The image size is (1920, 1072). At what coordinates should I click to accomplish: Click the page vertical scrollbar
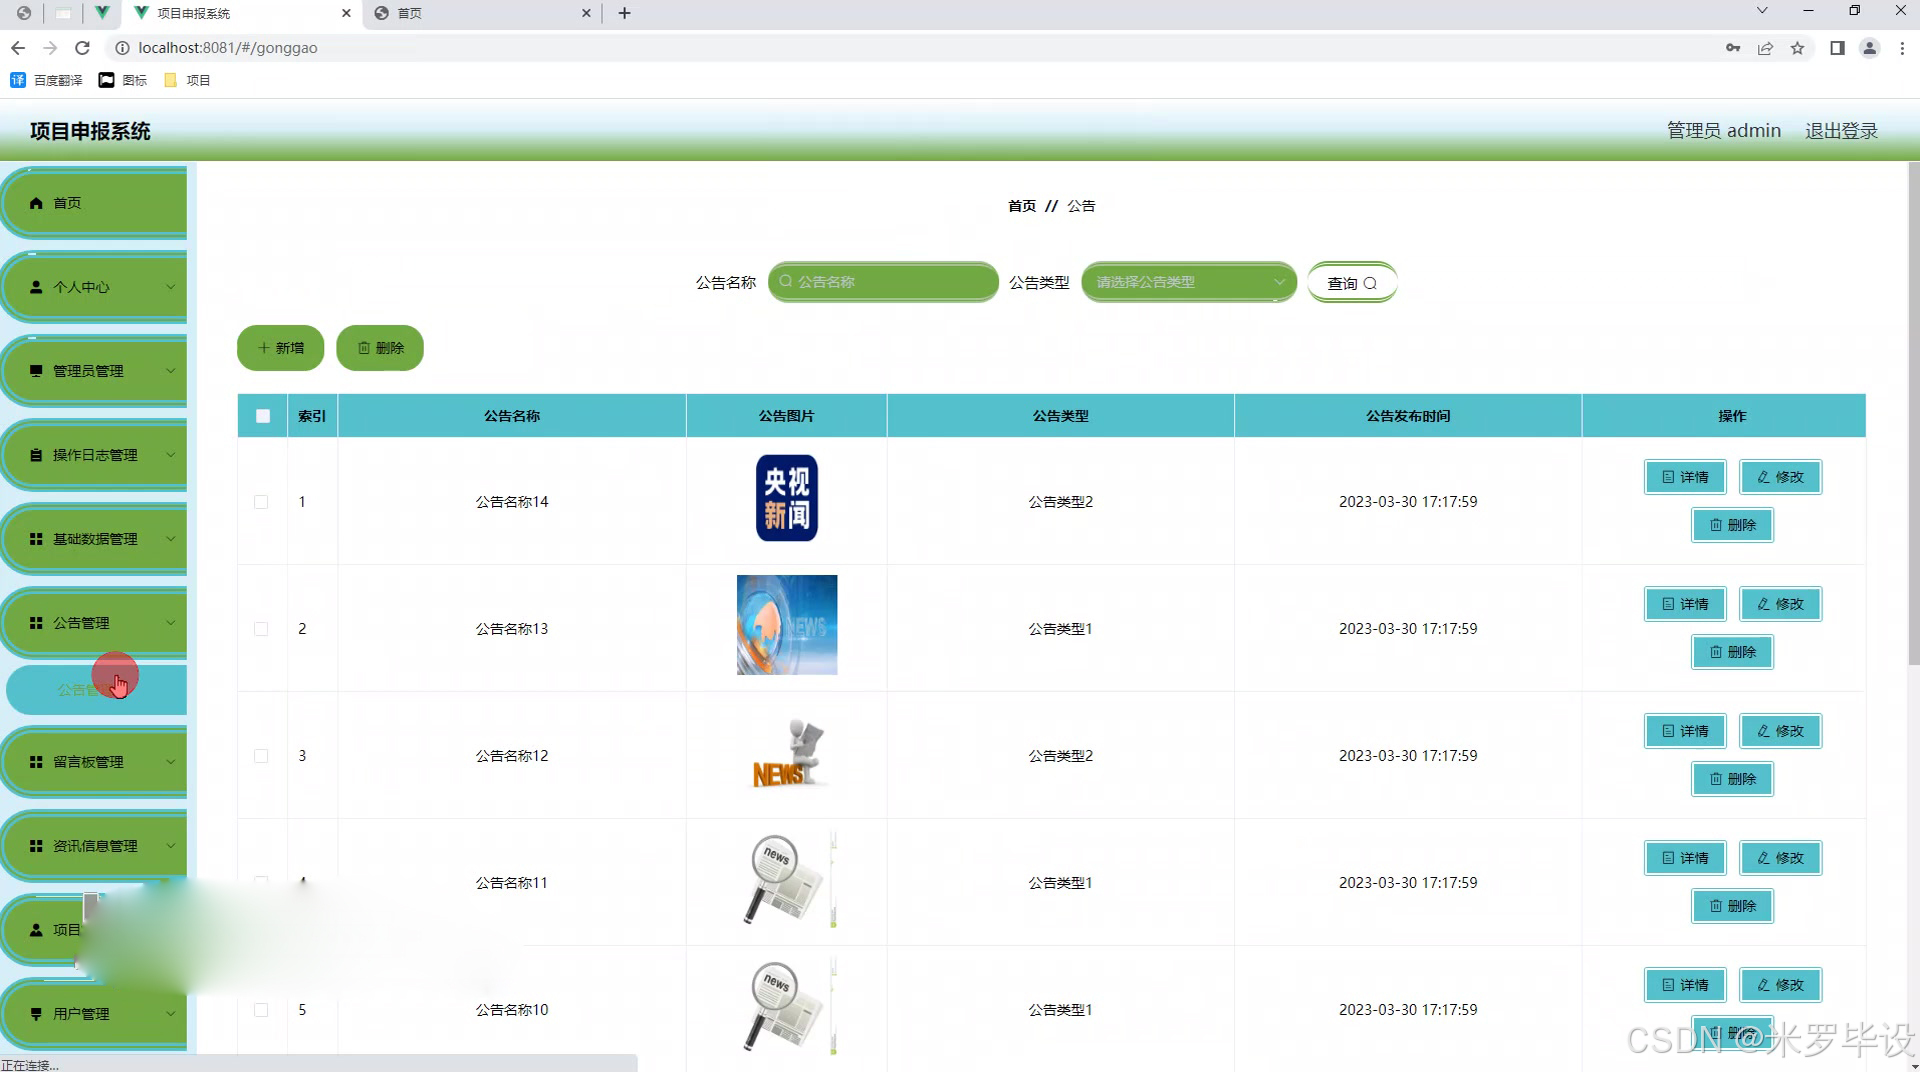(x=1913, y=420)
